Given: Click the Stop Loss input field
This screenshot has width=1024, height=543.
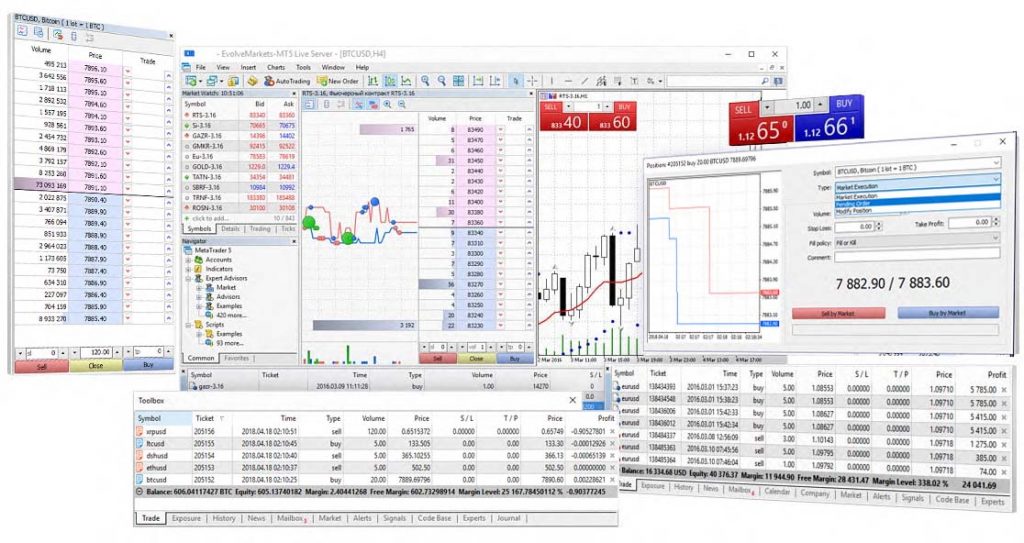Looking at the screenshot, I should point(854,226).
